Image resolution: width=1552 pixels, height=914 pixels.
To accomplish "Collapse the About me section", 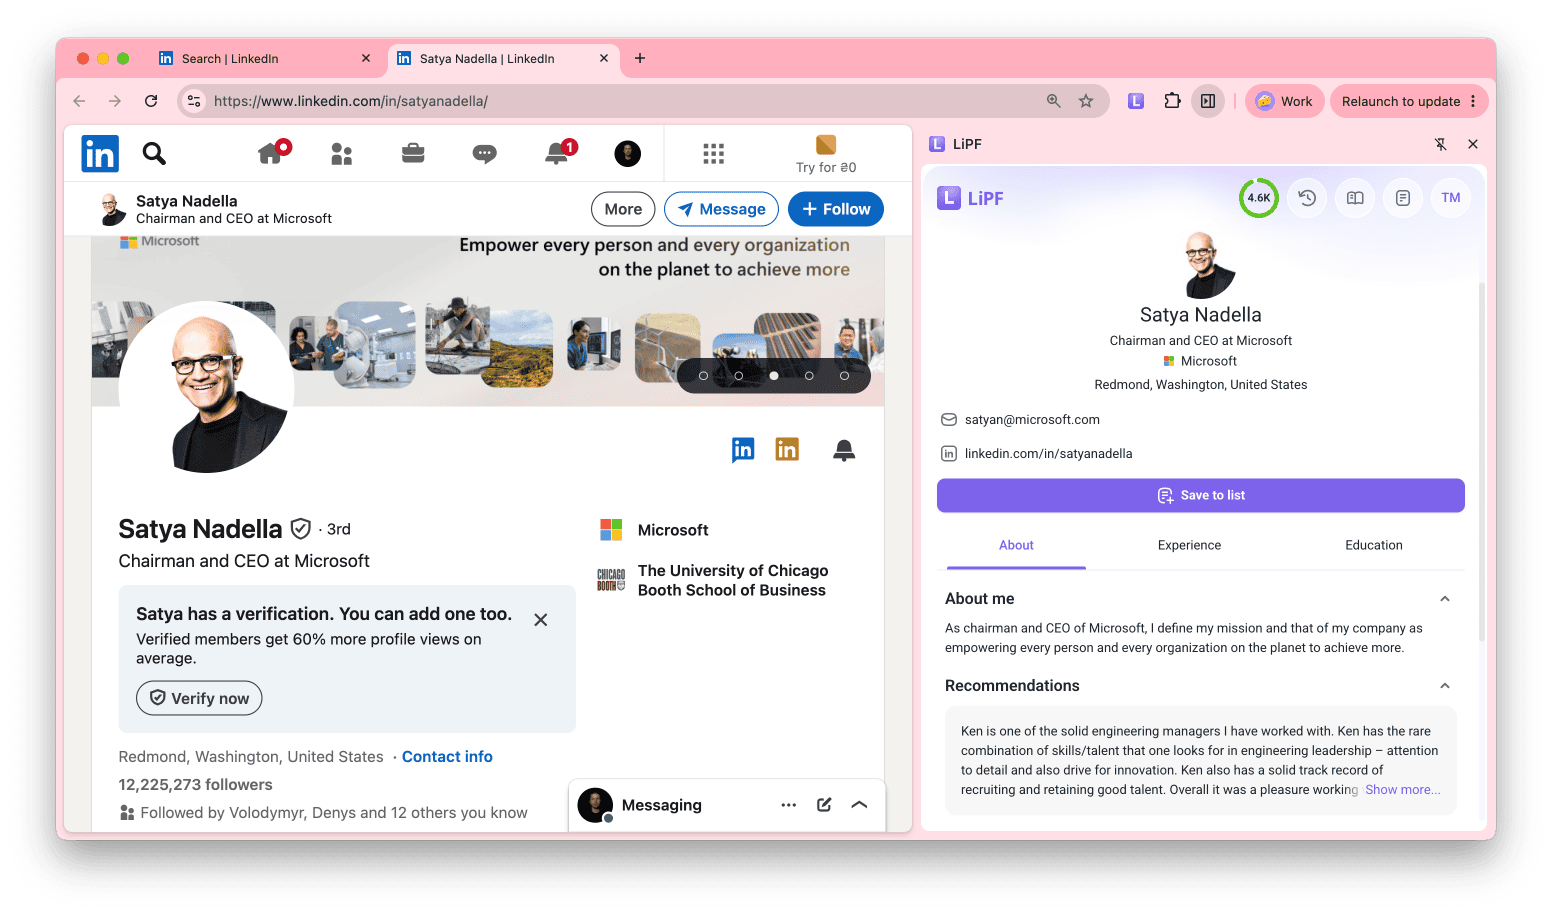I will [x=1445, y=599].
